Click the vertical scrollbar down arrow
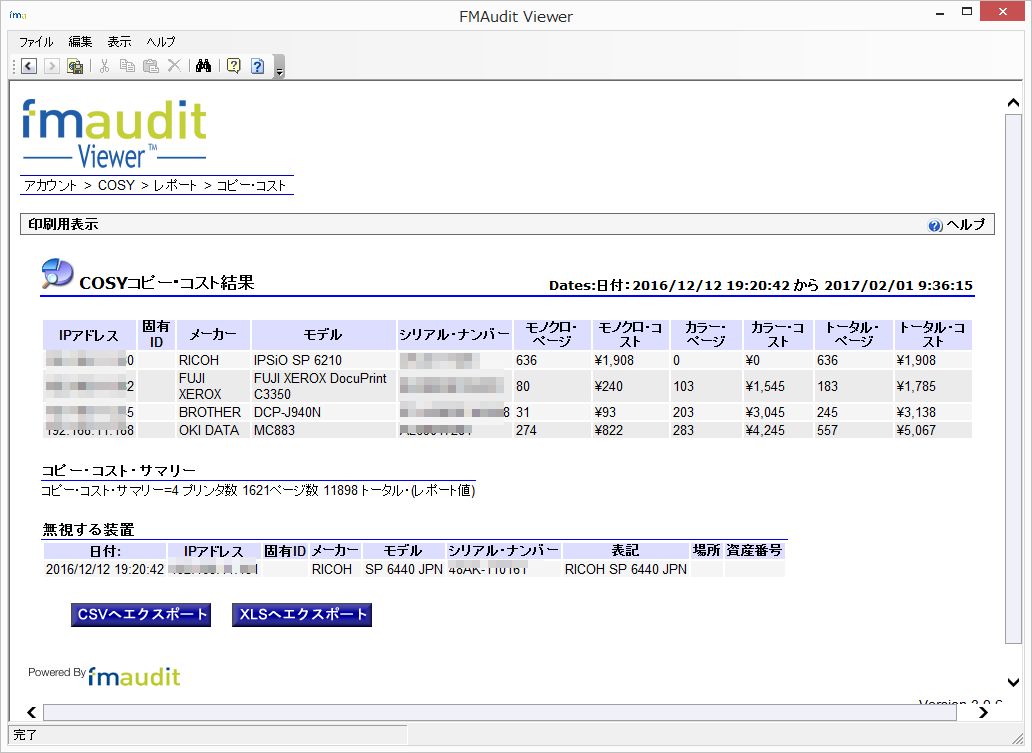 point(1014,683)
